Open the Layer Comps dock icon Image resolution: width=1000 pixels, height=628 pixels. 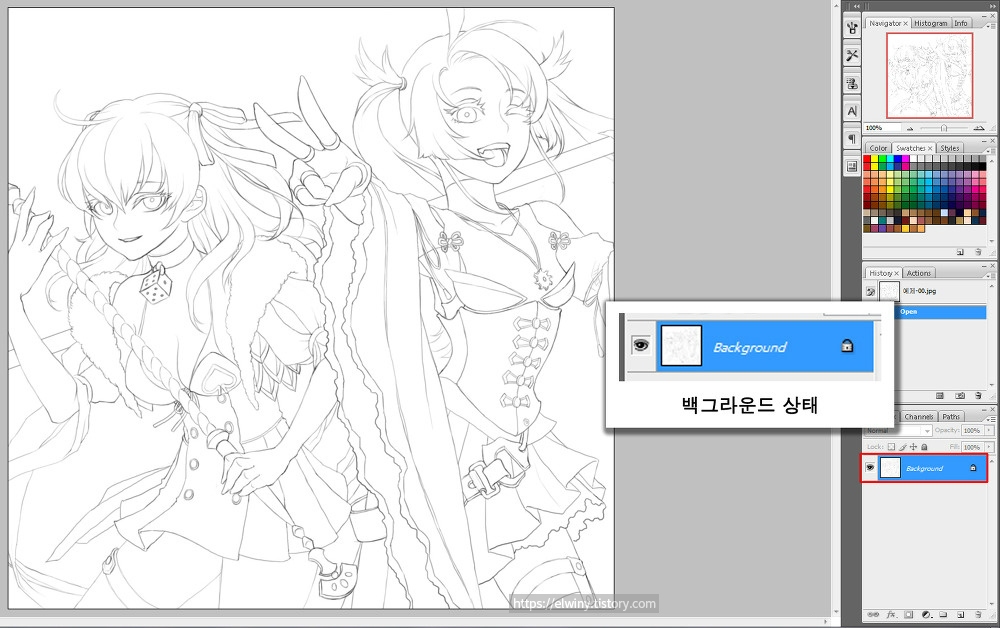[852, 166]
